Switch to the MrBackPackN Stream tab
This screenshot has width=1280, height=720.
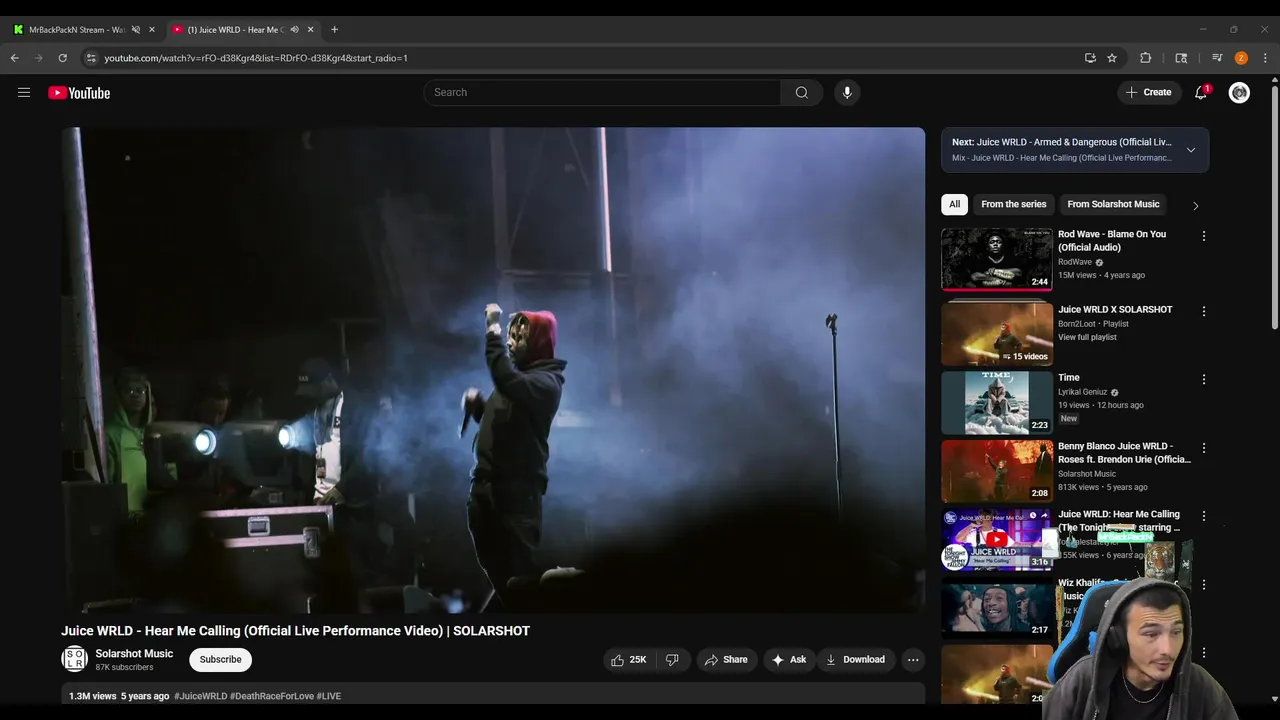click(84, 30)
